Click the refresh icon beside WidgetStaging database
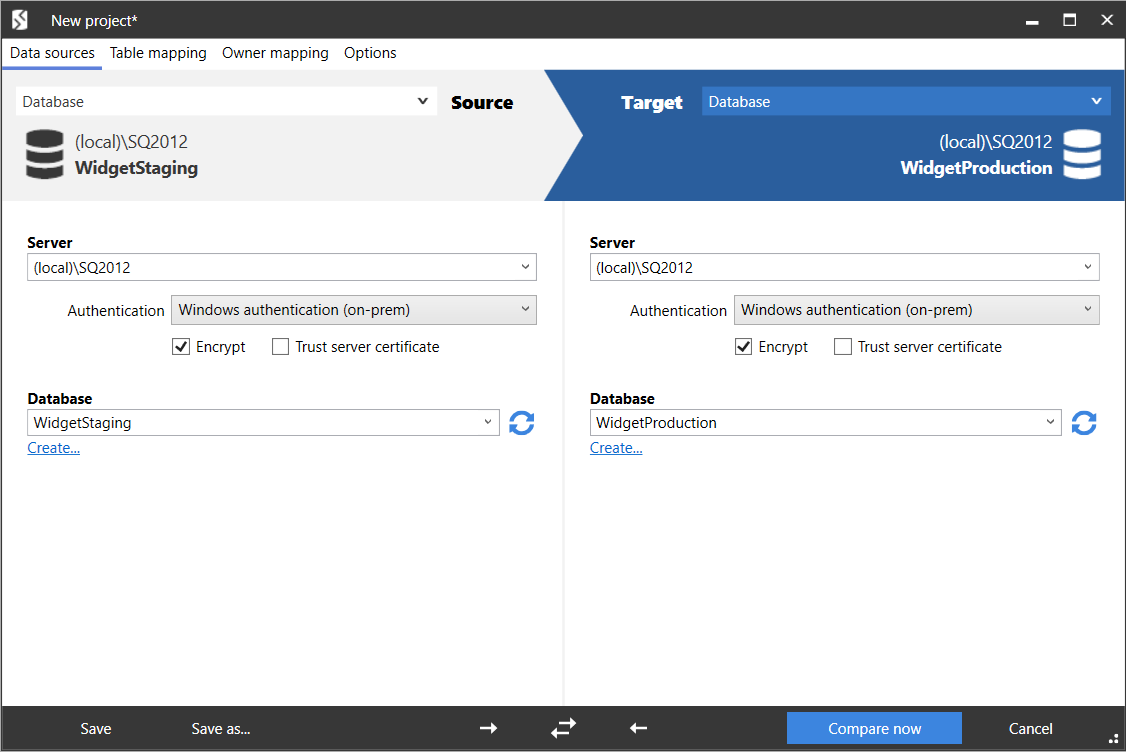The width and height of the screenshot is (1126, 752). click(521, 423)
